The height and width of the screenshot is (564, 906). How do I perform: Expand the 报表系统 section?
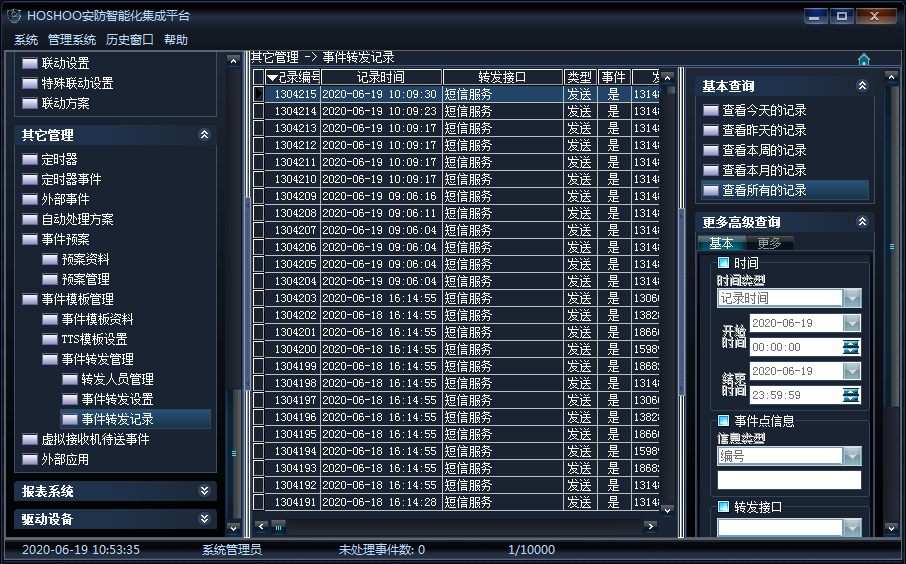[204, 491]
